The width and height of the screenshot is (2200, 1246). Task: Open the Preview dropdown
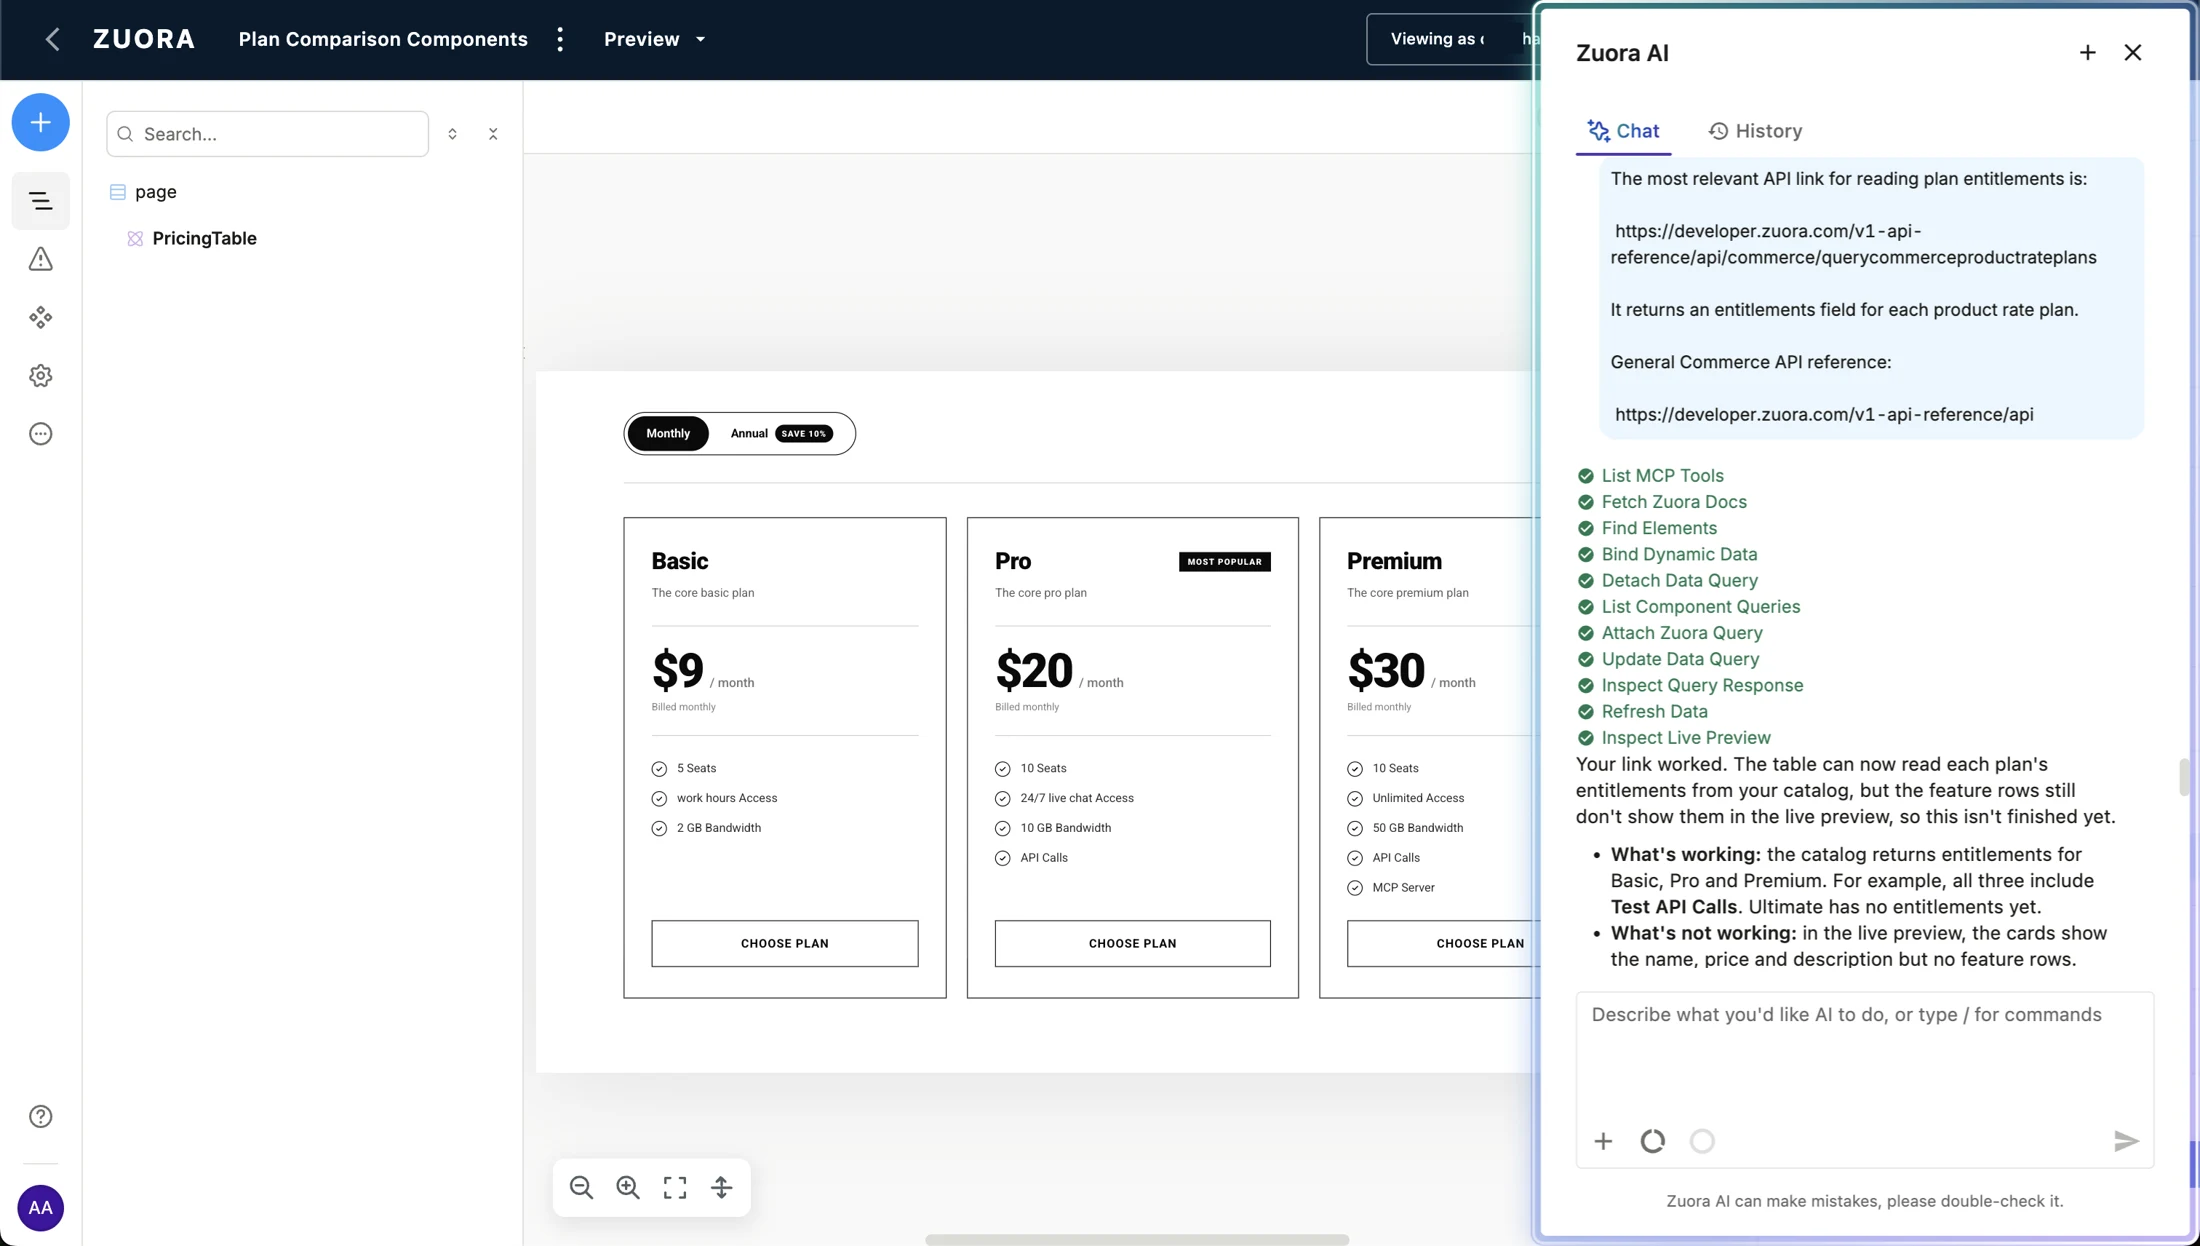click(x=655, y=39)
